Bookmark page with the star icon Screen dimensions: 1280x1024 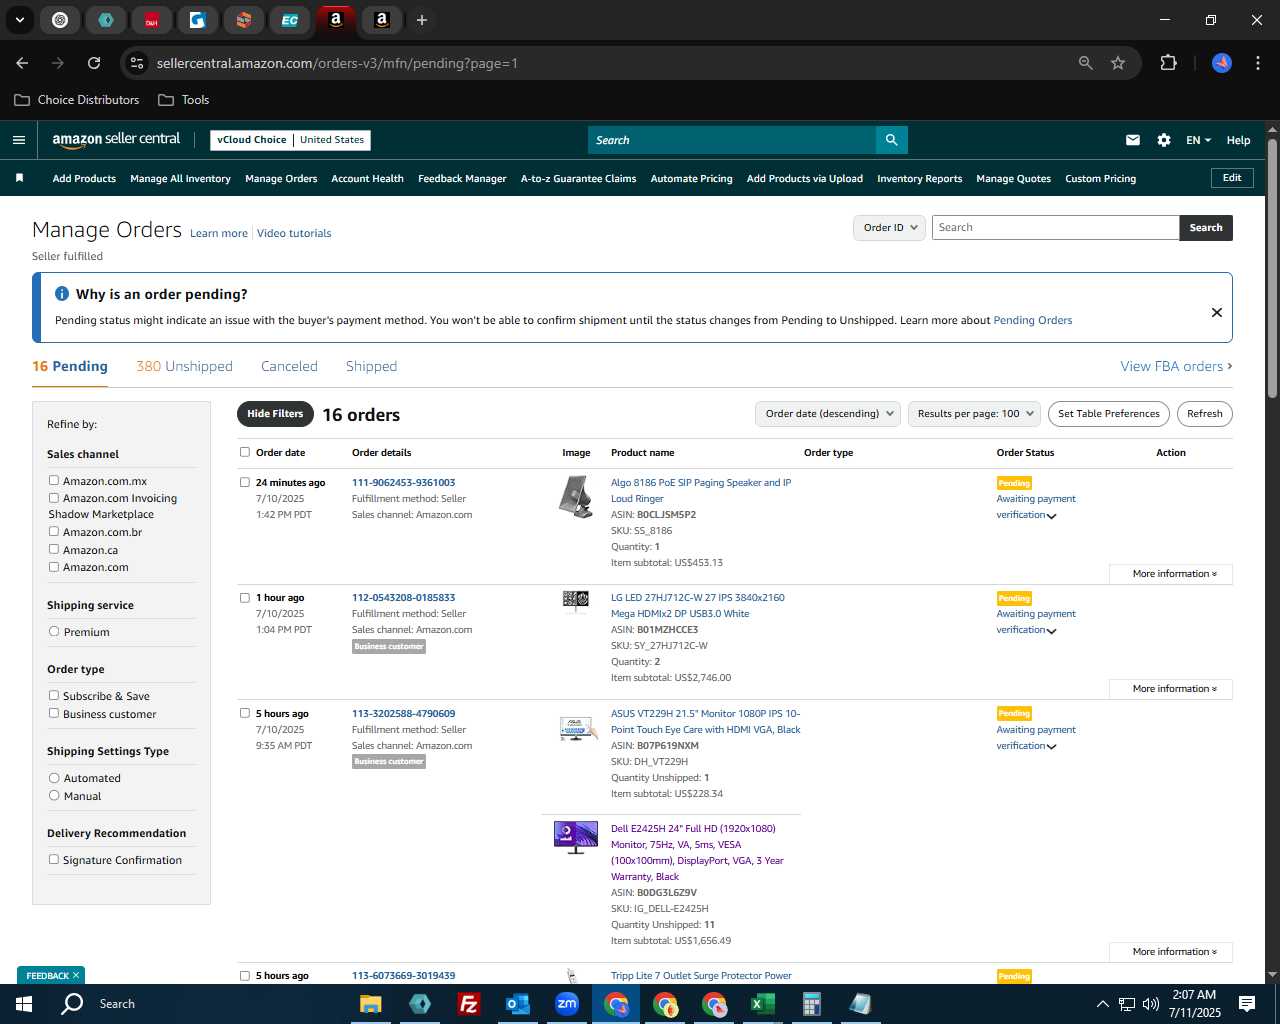(x=1118, y=63)
